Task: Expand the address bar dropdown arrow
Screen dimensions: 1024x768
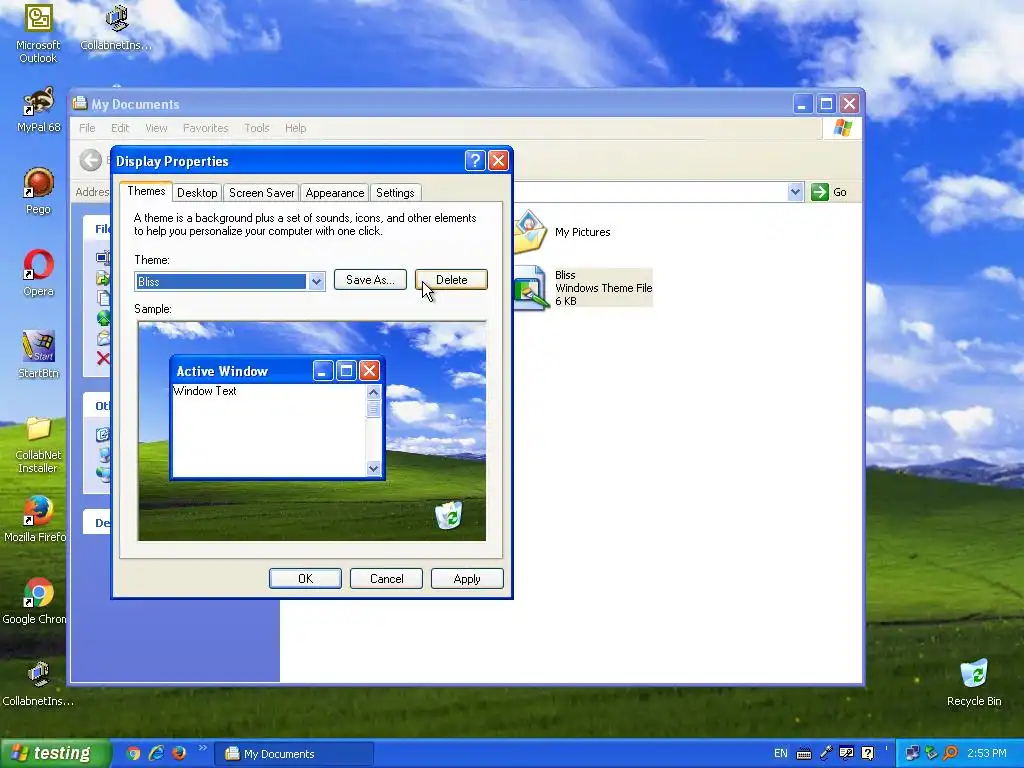Action: 795,192
